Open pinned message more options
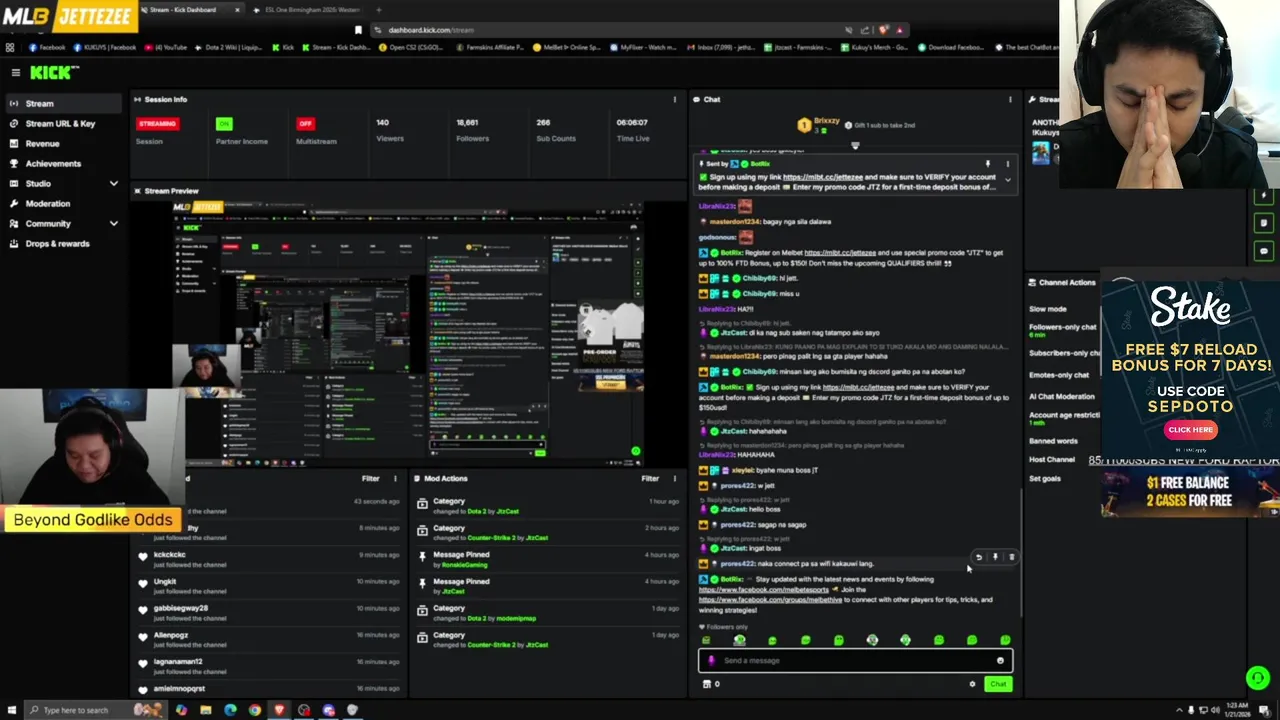This screenshot has height=720, width=1280. (x=1007, y=163)
